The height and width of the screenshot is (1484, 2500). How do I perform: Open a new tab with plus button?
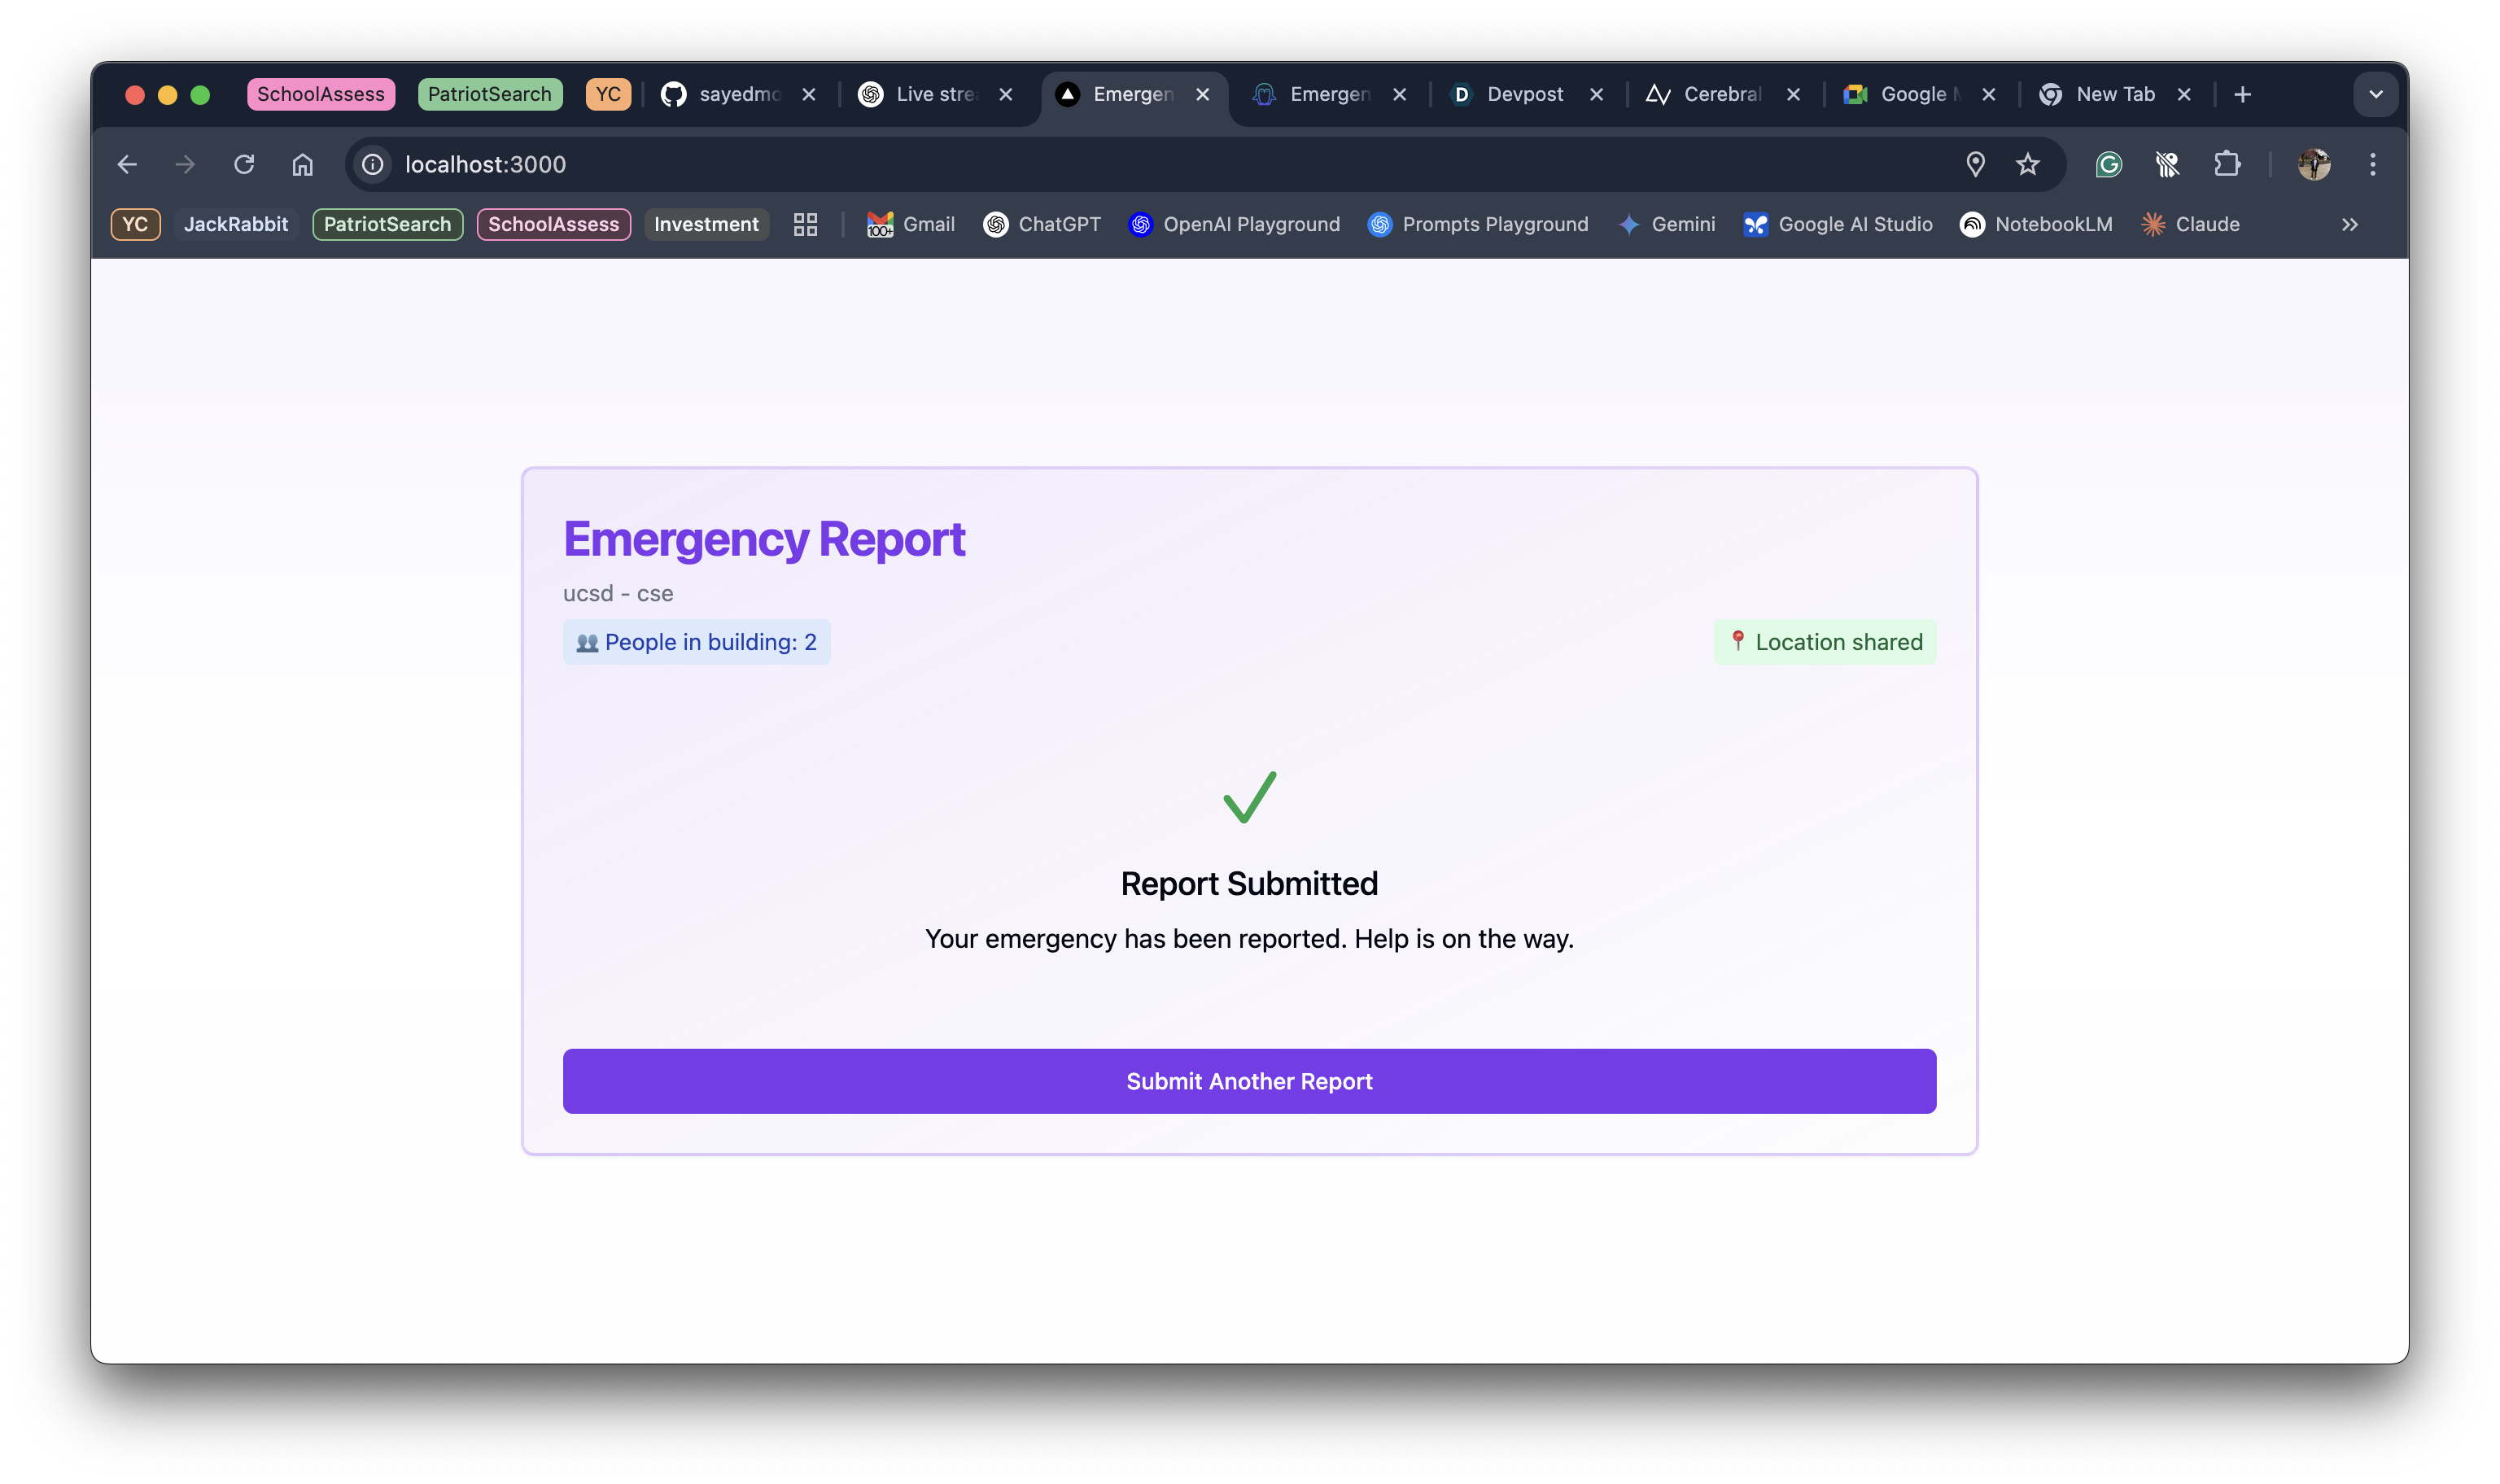click(2242, 94)
